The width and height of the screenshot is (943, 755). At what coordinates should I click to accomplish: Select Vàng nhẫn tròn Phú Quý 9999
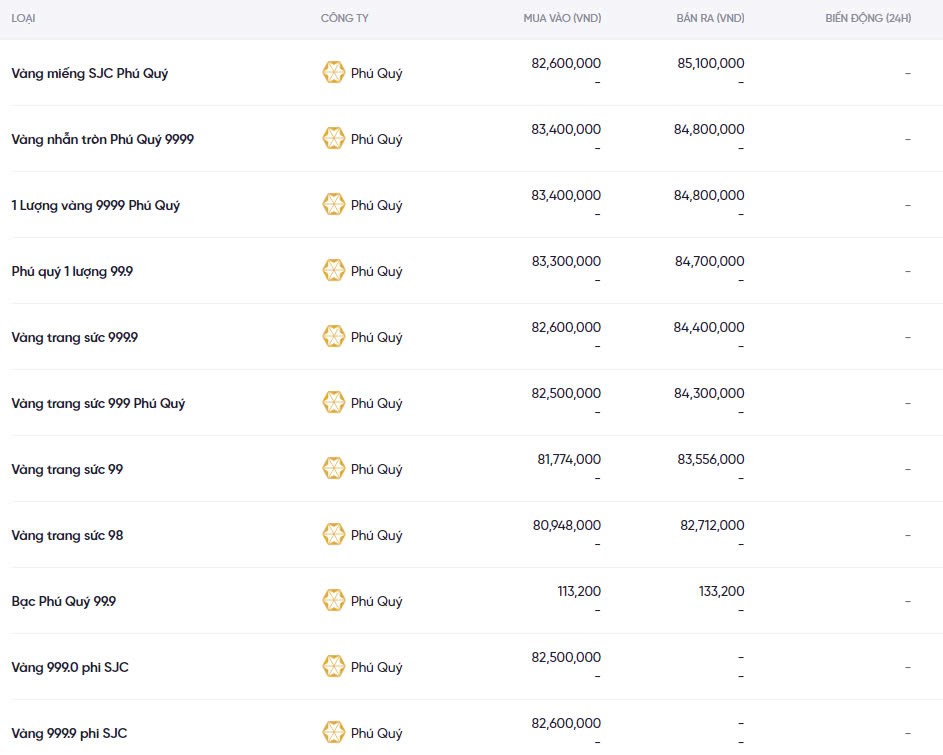102,139
